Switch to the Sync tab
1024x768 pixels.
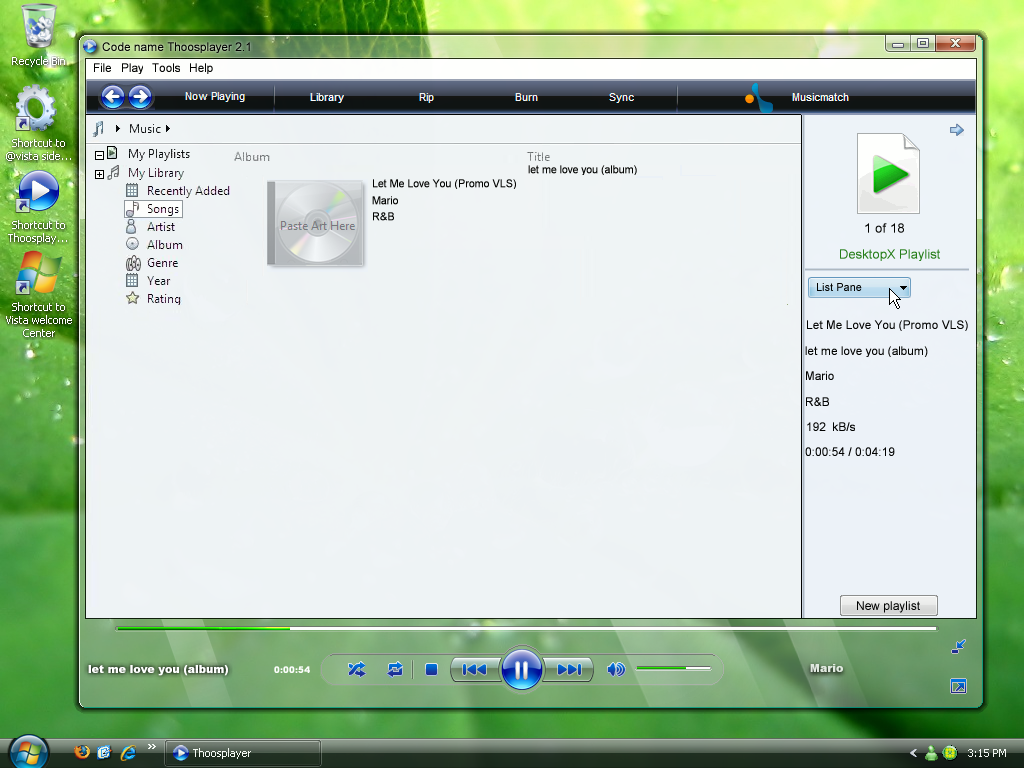click(x=622, y=97)
